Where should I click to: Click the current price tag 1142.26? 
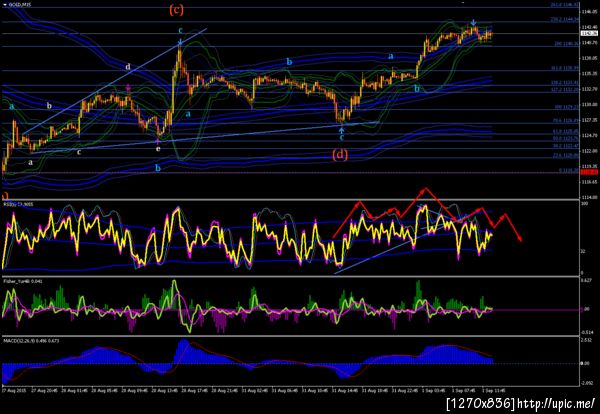click(587, 33)
